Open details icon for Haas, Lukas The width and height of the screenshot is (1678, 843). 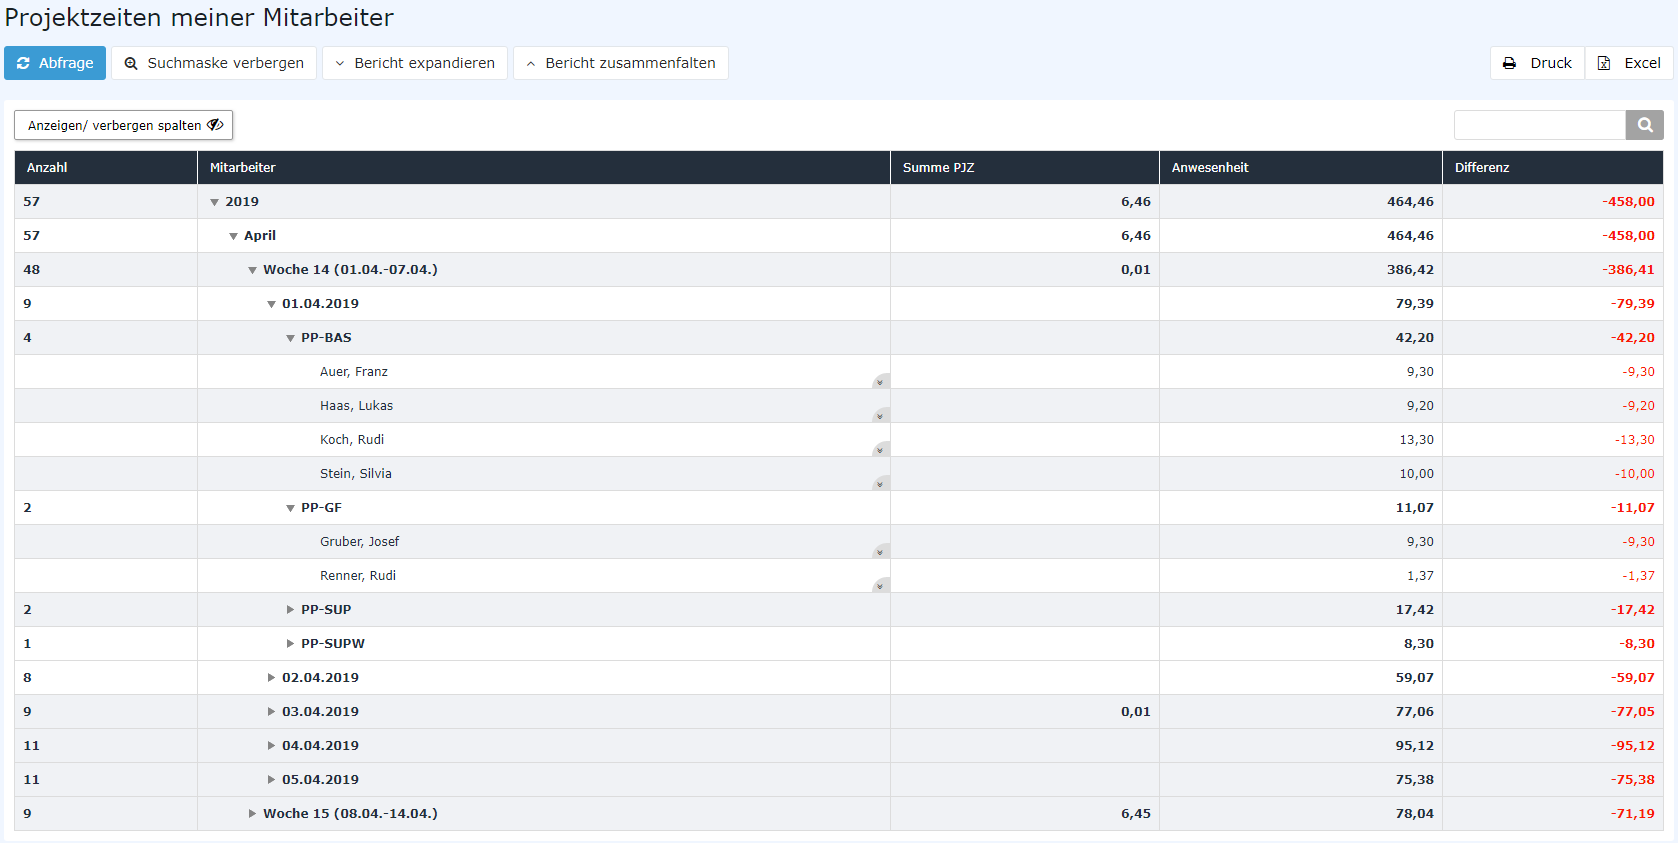coord(880,415)
